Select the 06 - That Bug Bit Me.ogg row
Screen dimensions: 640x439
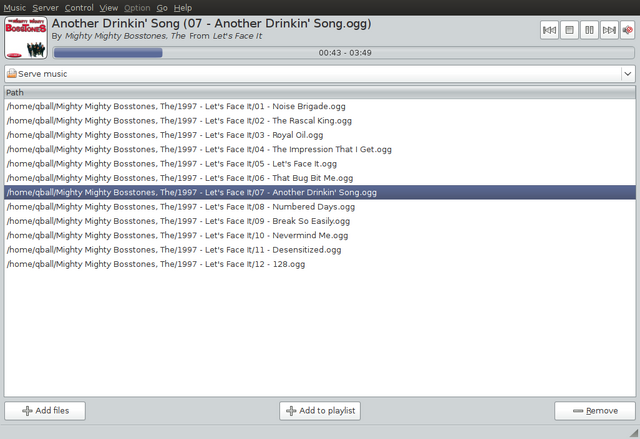click(x=320, y=178)
